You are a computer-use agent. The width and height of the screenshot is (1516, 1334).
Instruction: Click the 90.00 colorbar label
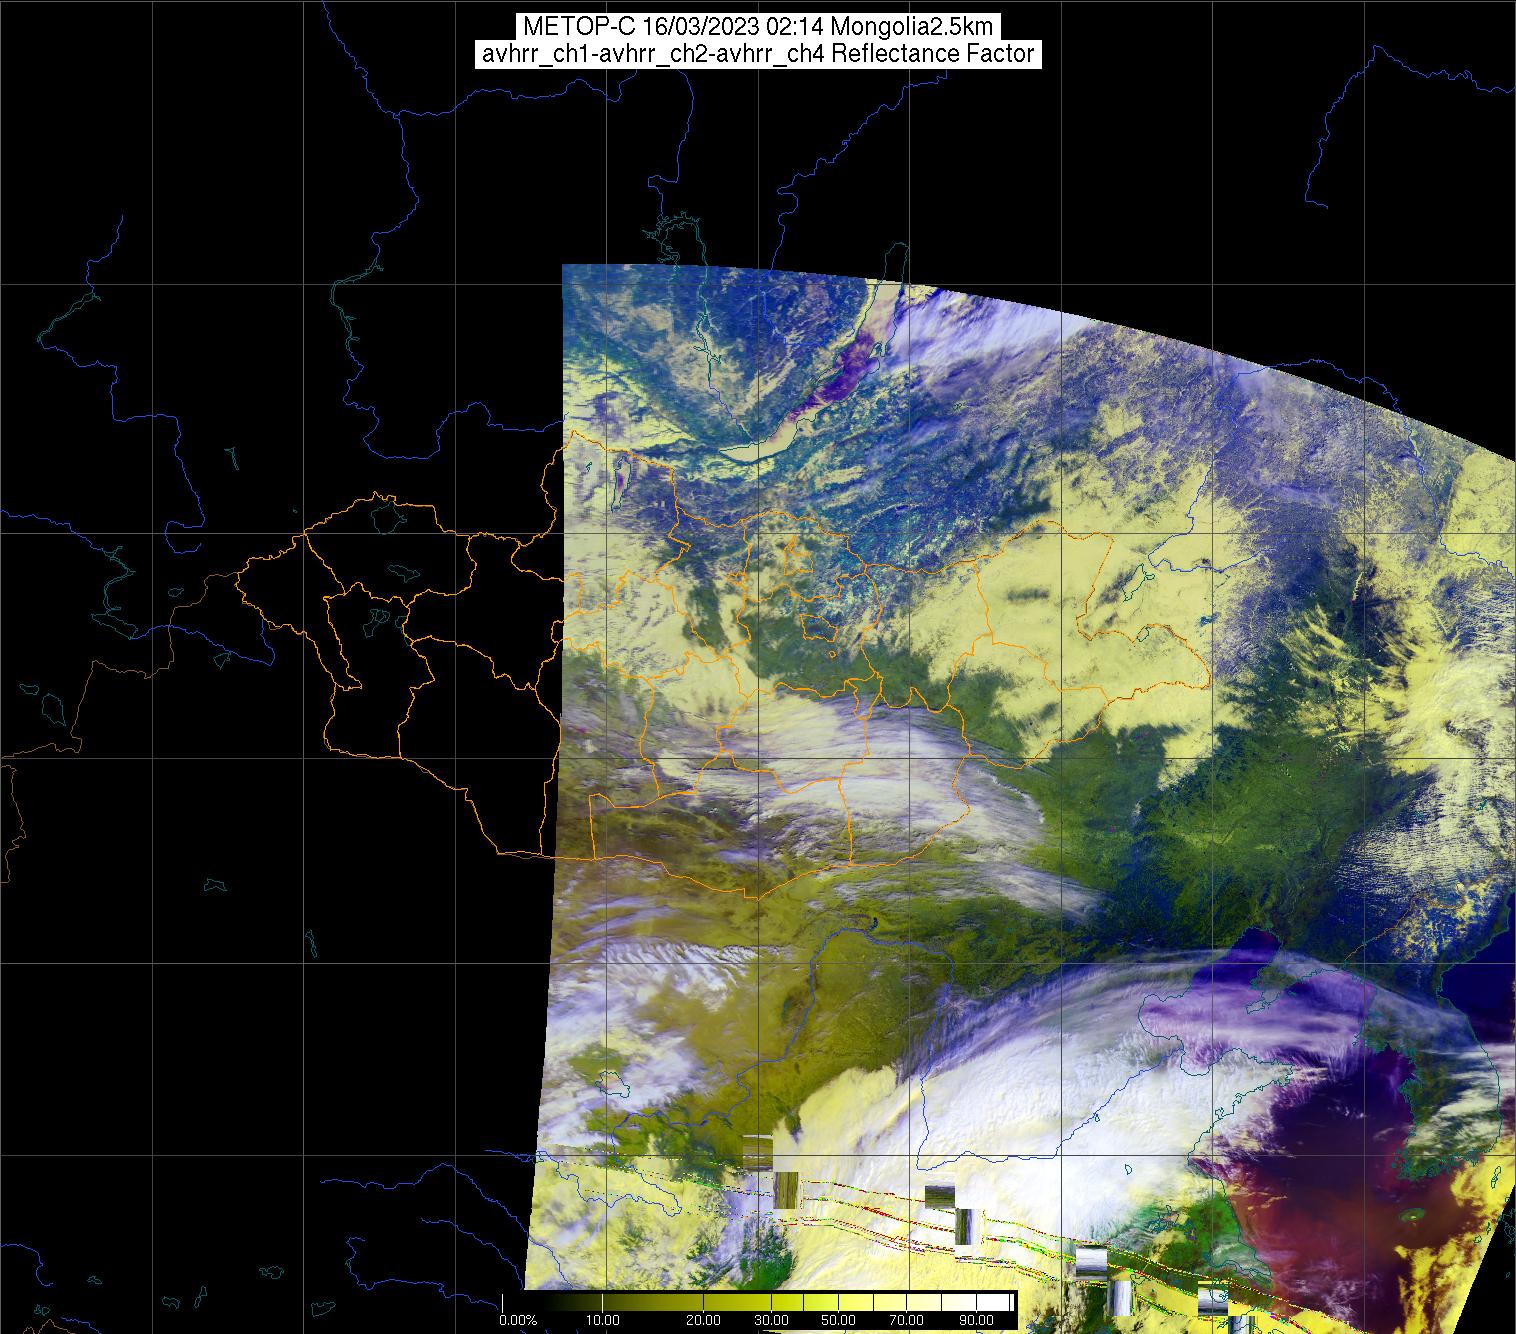click(x=974, y=1321)
